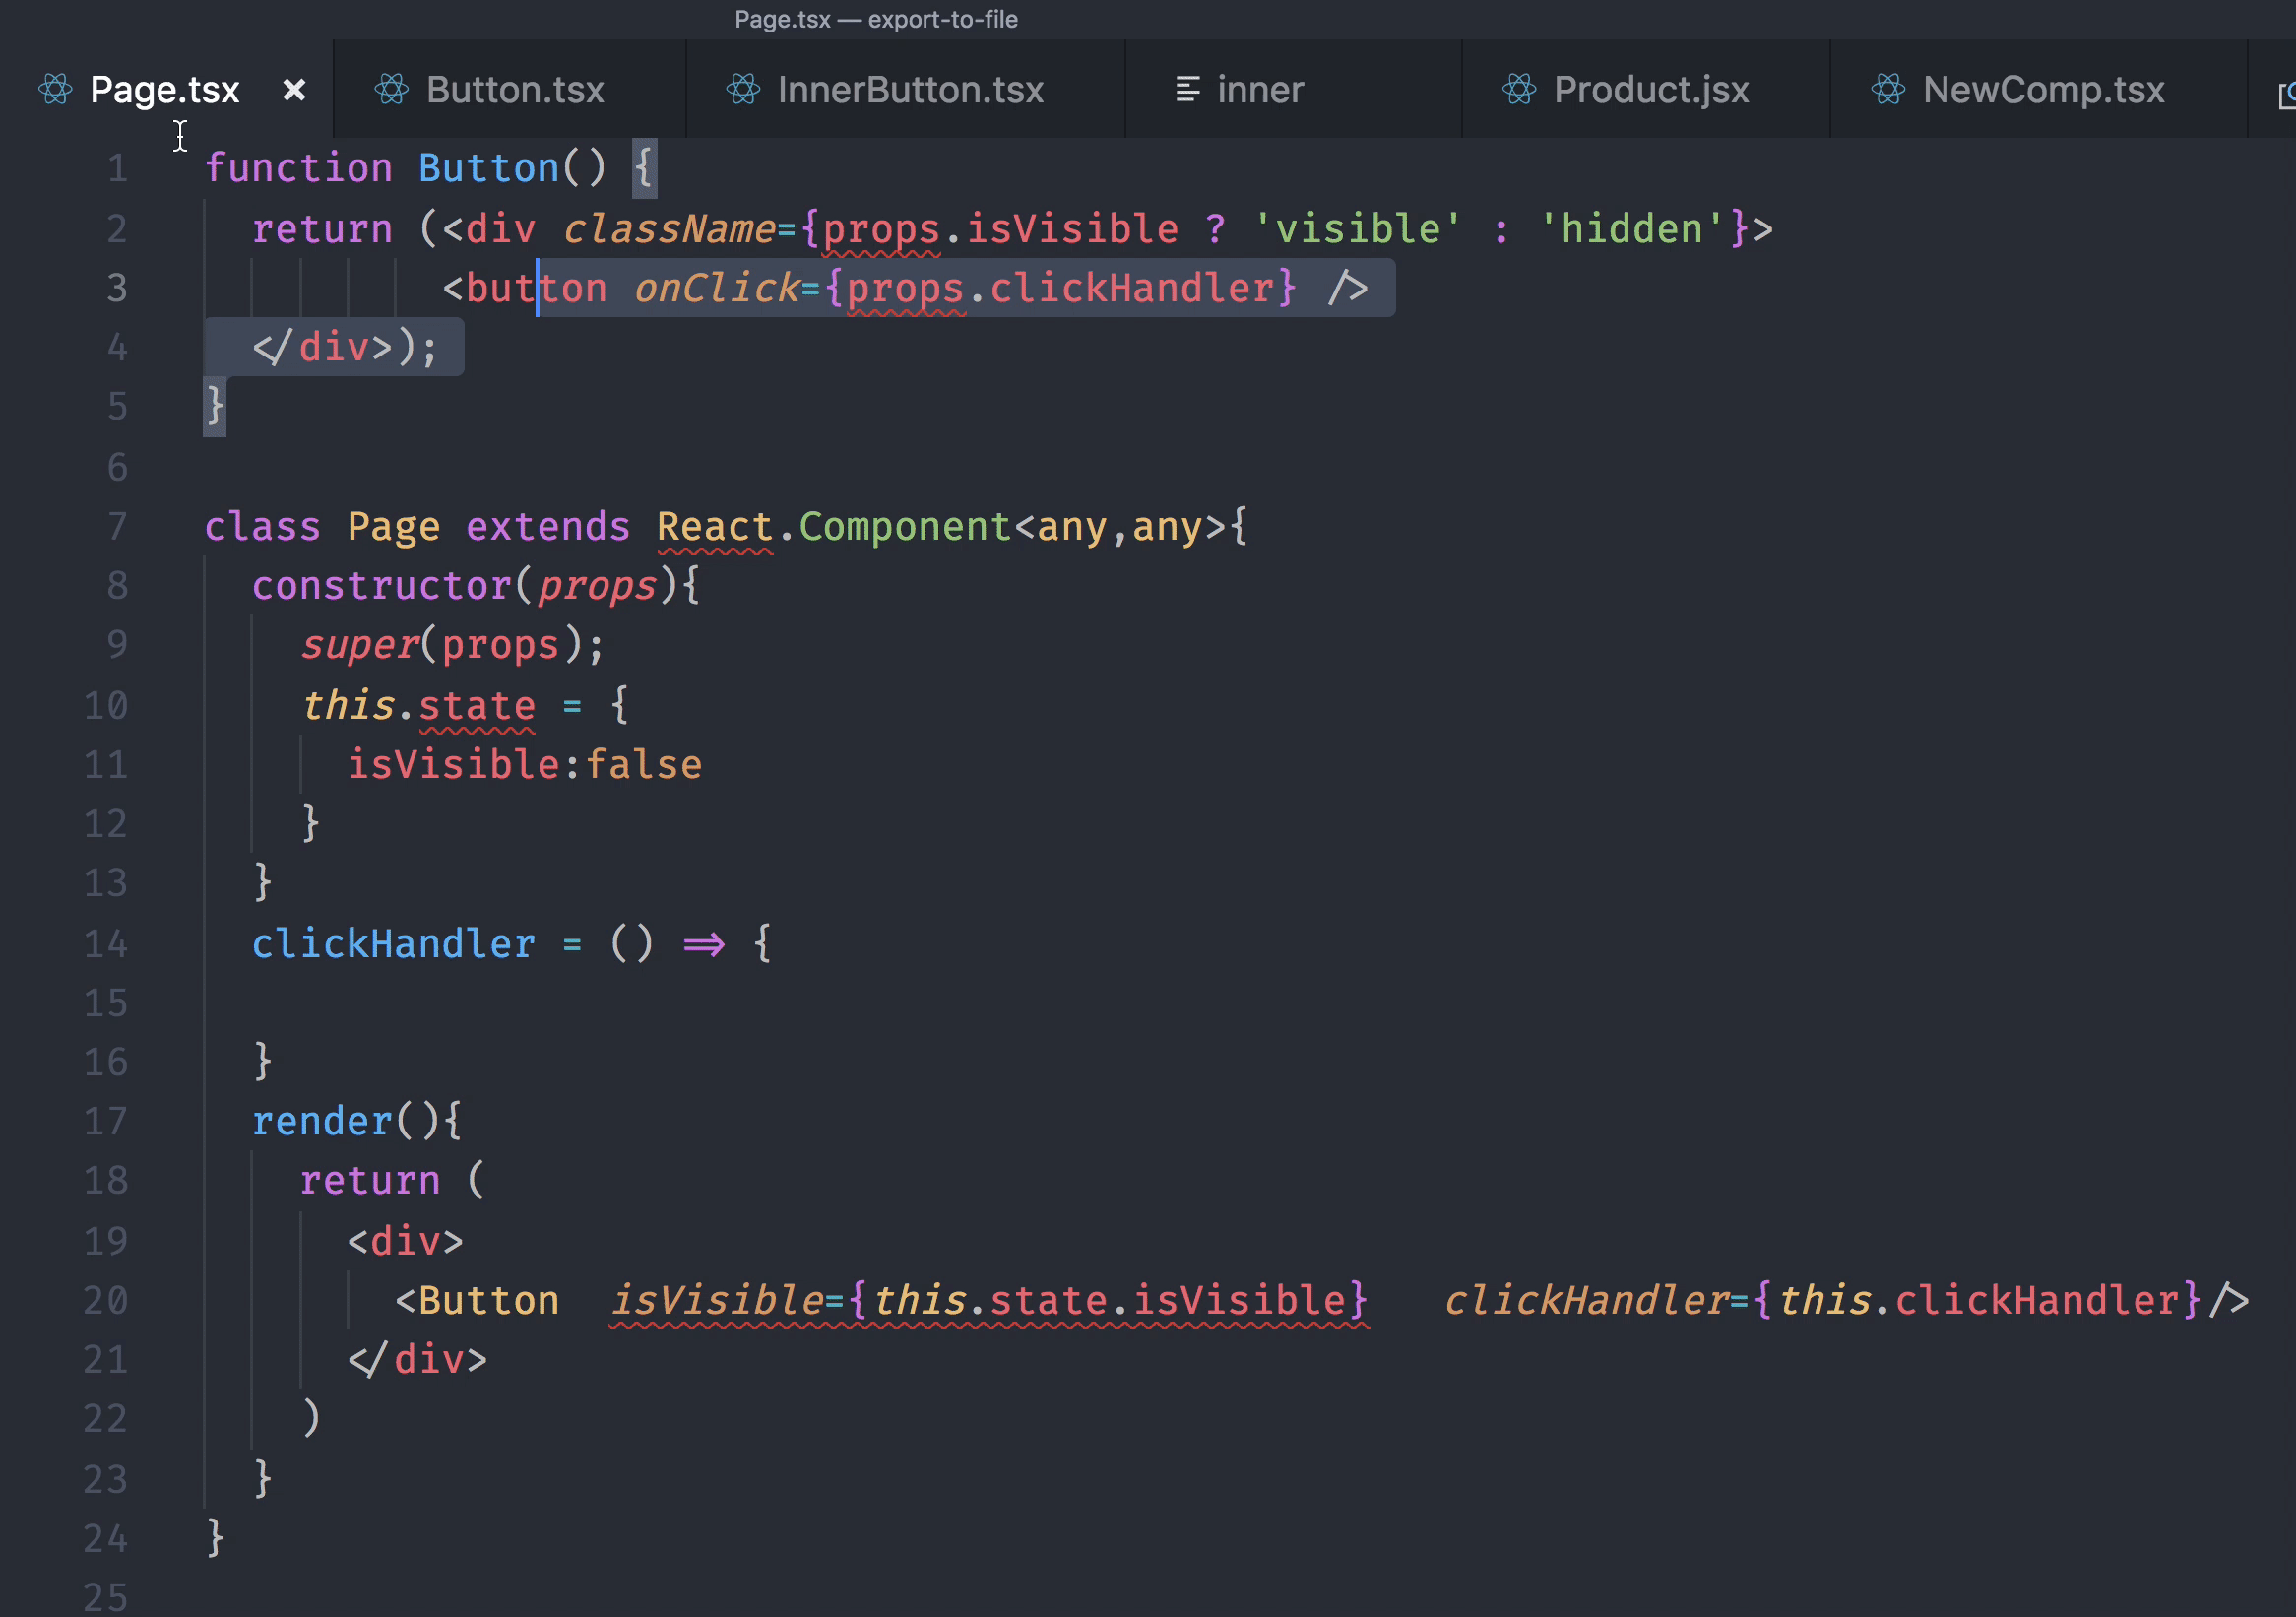Click the partially visible icon after NewComp.tsx tab
This screenshot has width=2296, height=1617.
tap(2285, 95)
